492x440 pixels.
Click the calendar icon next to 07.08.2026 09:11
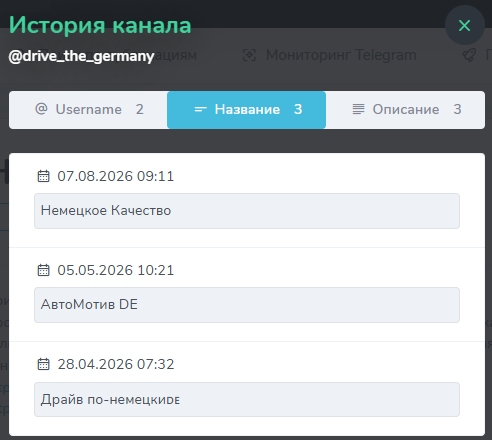(43, 176)
